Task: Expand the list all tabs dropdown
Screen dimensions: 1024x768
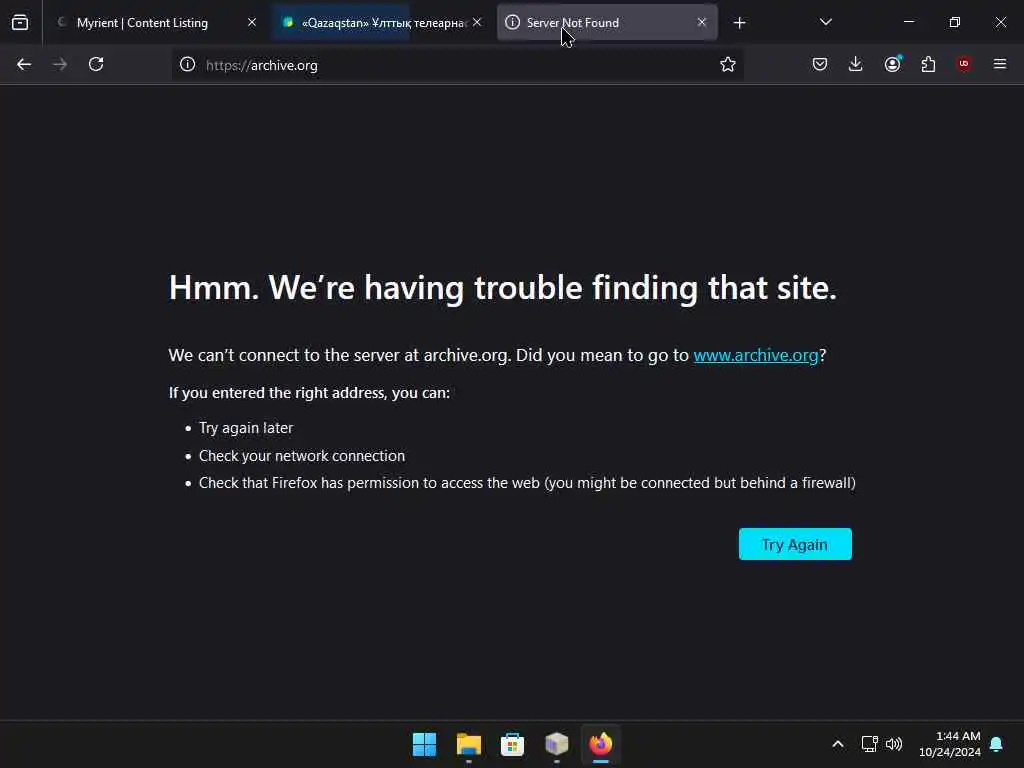Action: [x=825, y=22]
